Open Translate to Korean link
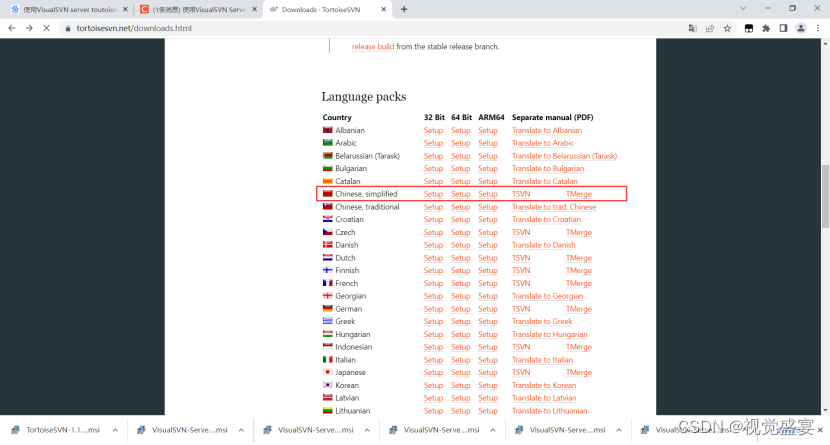The width and height of the screenshot is (830, 445). point(544,385)
